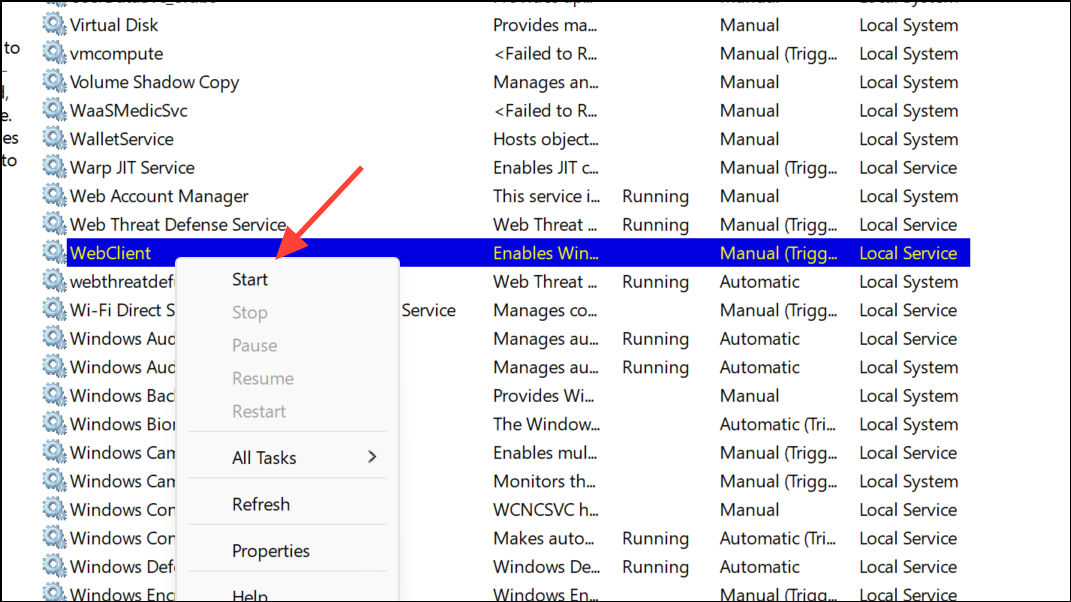Choose Start from the context menu

coord(250,280)
